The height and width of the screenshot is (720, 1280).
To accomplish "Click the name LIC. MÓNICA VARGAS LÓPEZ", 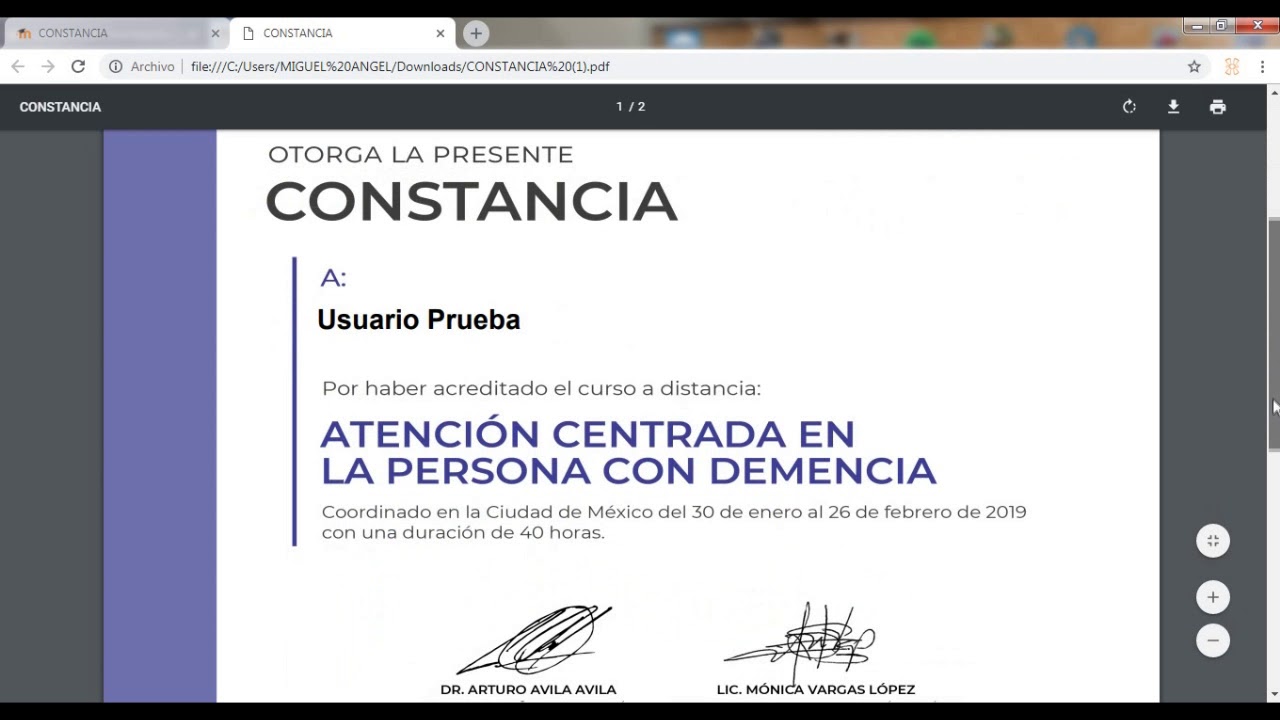I will 816,690.
